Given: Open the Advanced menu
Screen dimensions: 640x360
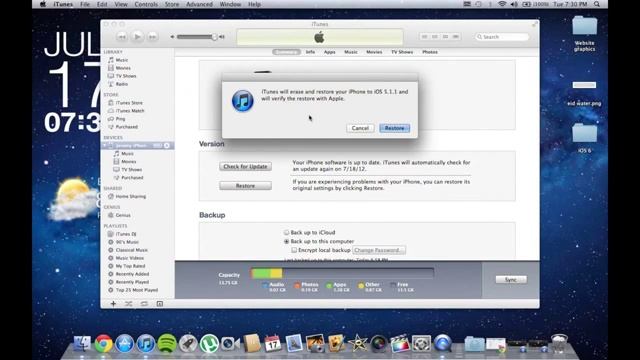Looking at the screenshot, I should (199, 4).
